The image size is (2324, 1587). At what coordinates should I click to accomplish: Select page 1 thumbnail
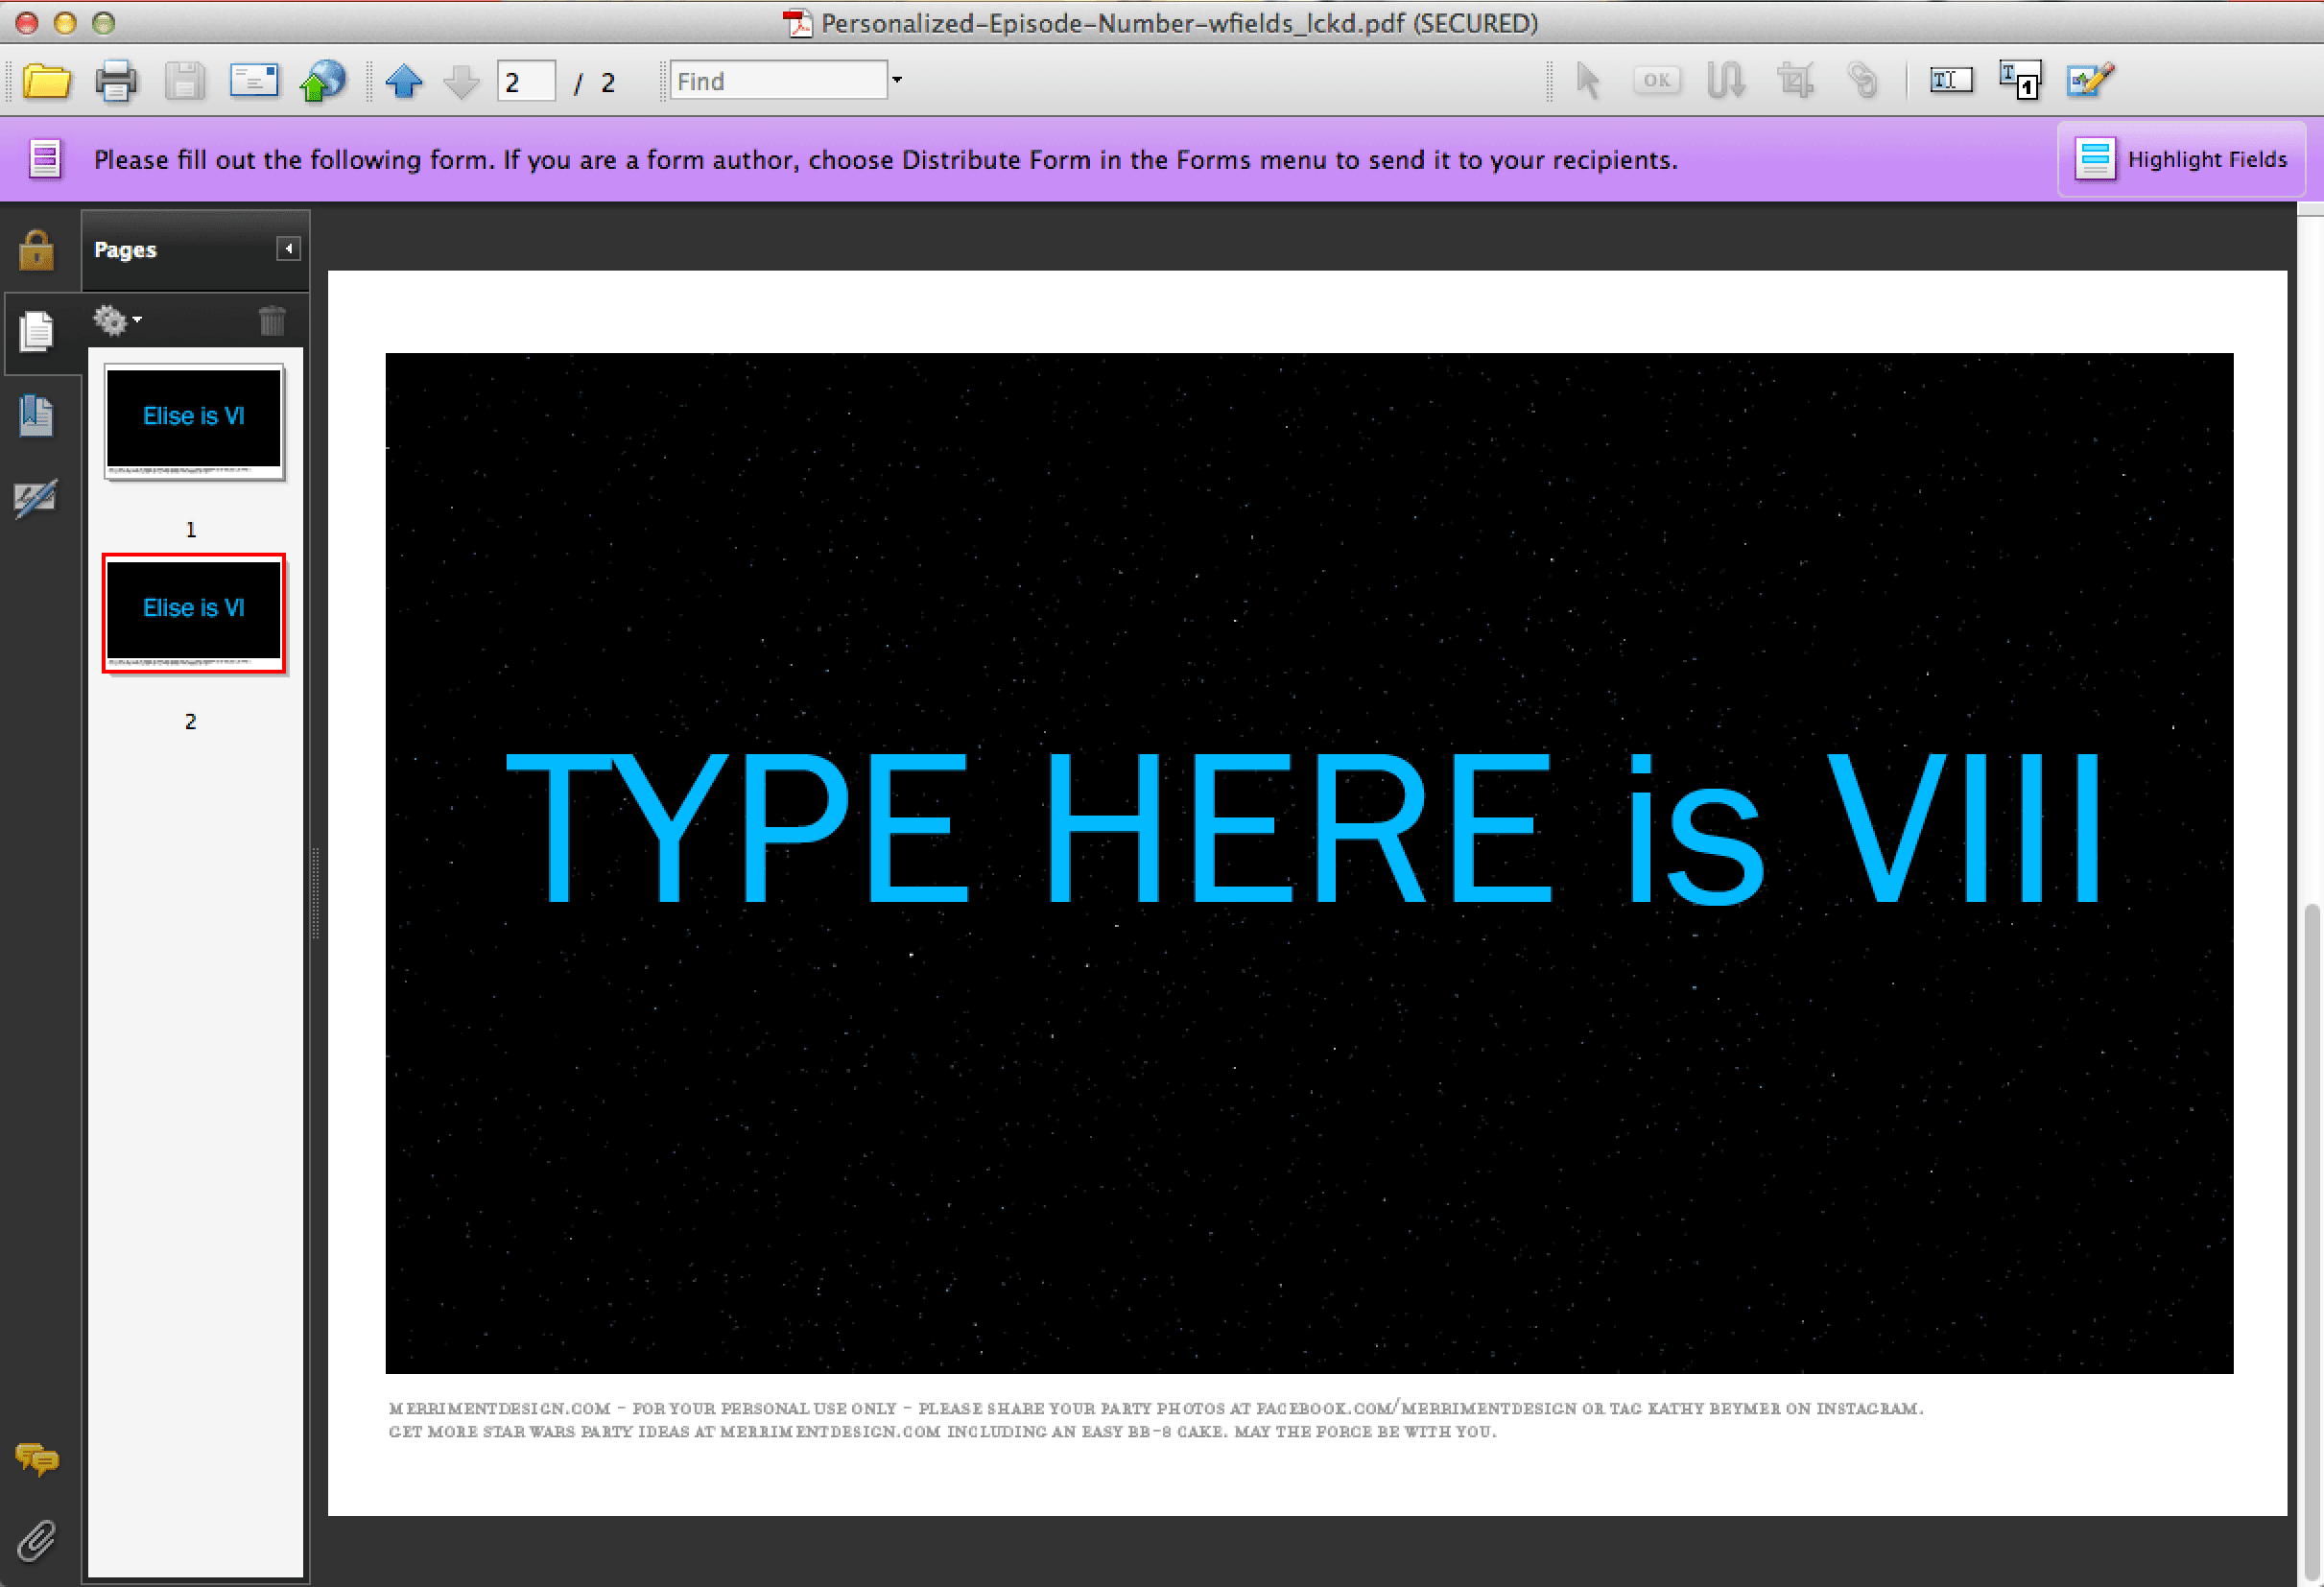click(x=194, y=421)
